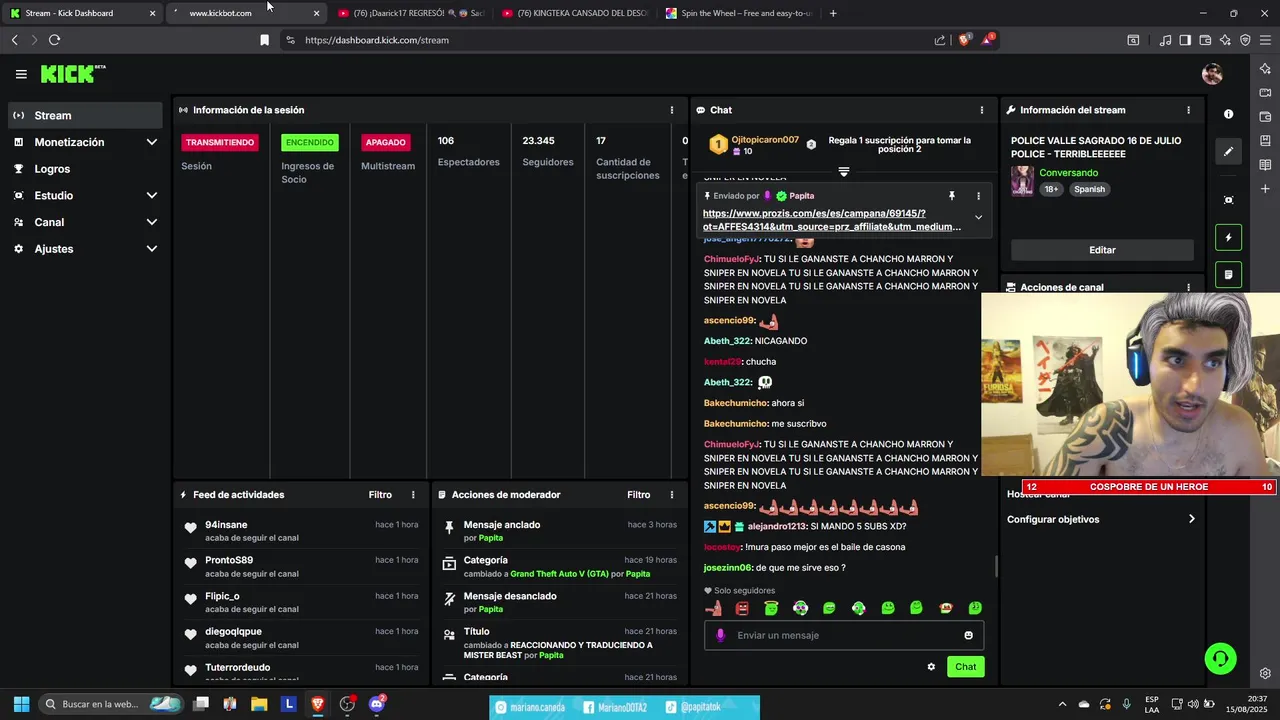Insert the halo angel emote
Image resolution: width=1280 pixels, height=720 pixels.
pos(771,608)
